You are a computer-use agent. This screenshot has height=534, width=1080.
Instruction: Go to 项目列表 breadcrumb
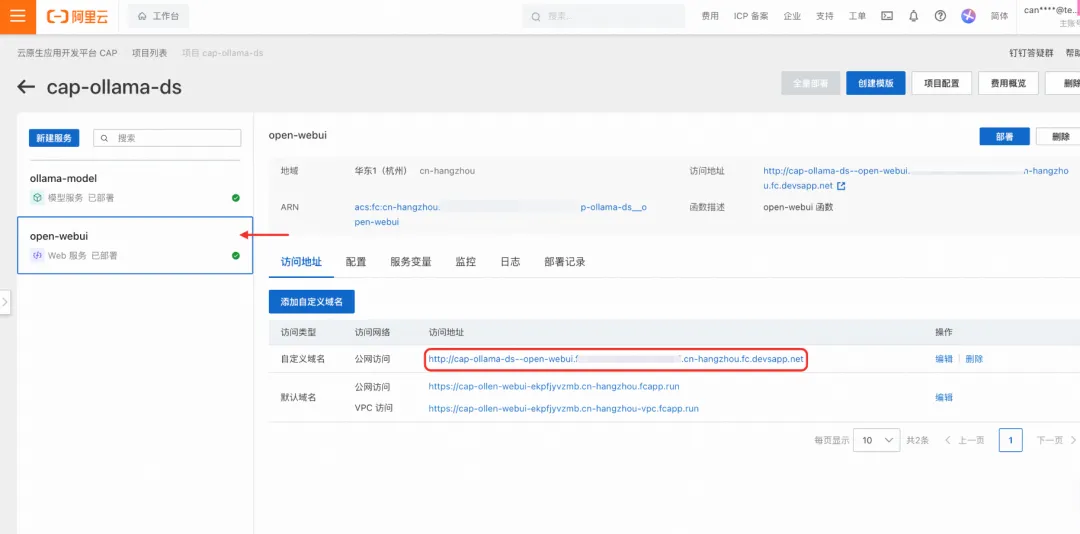pyautogui.click(x=149, y=53)
